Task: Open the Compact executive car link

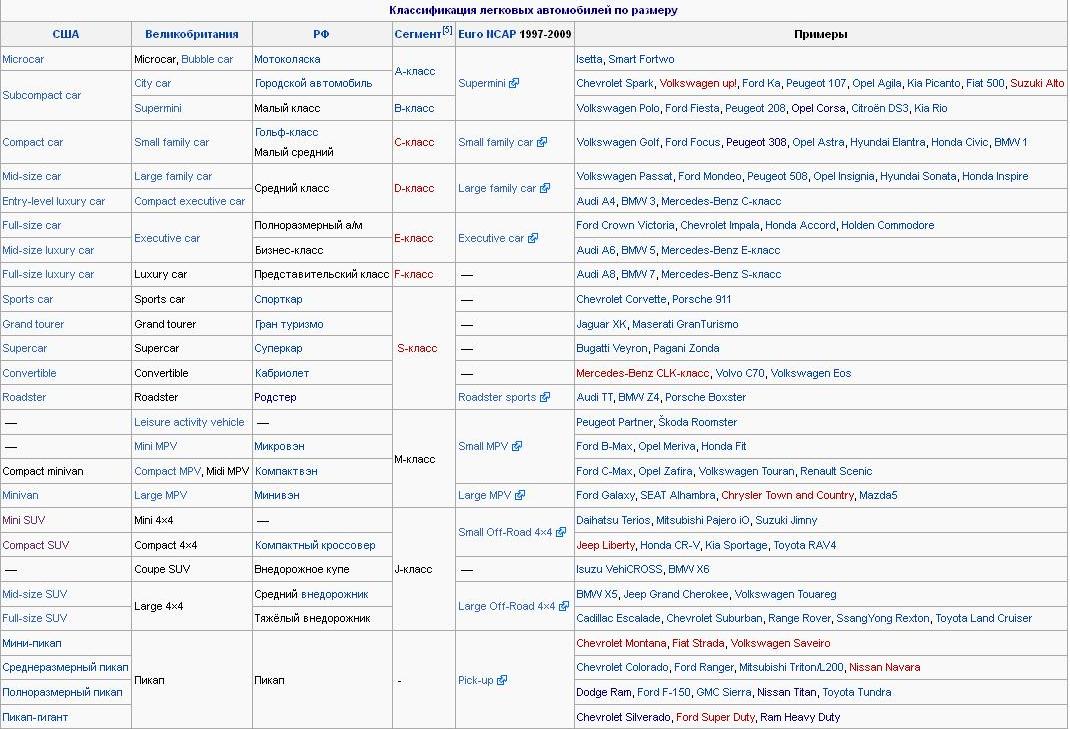Action: [x=190, y=201]
